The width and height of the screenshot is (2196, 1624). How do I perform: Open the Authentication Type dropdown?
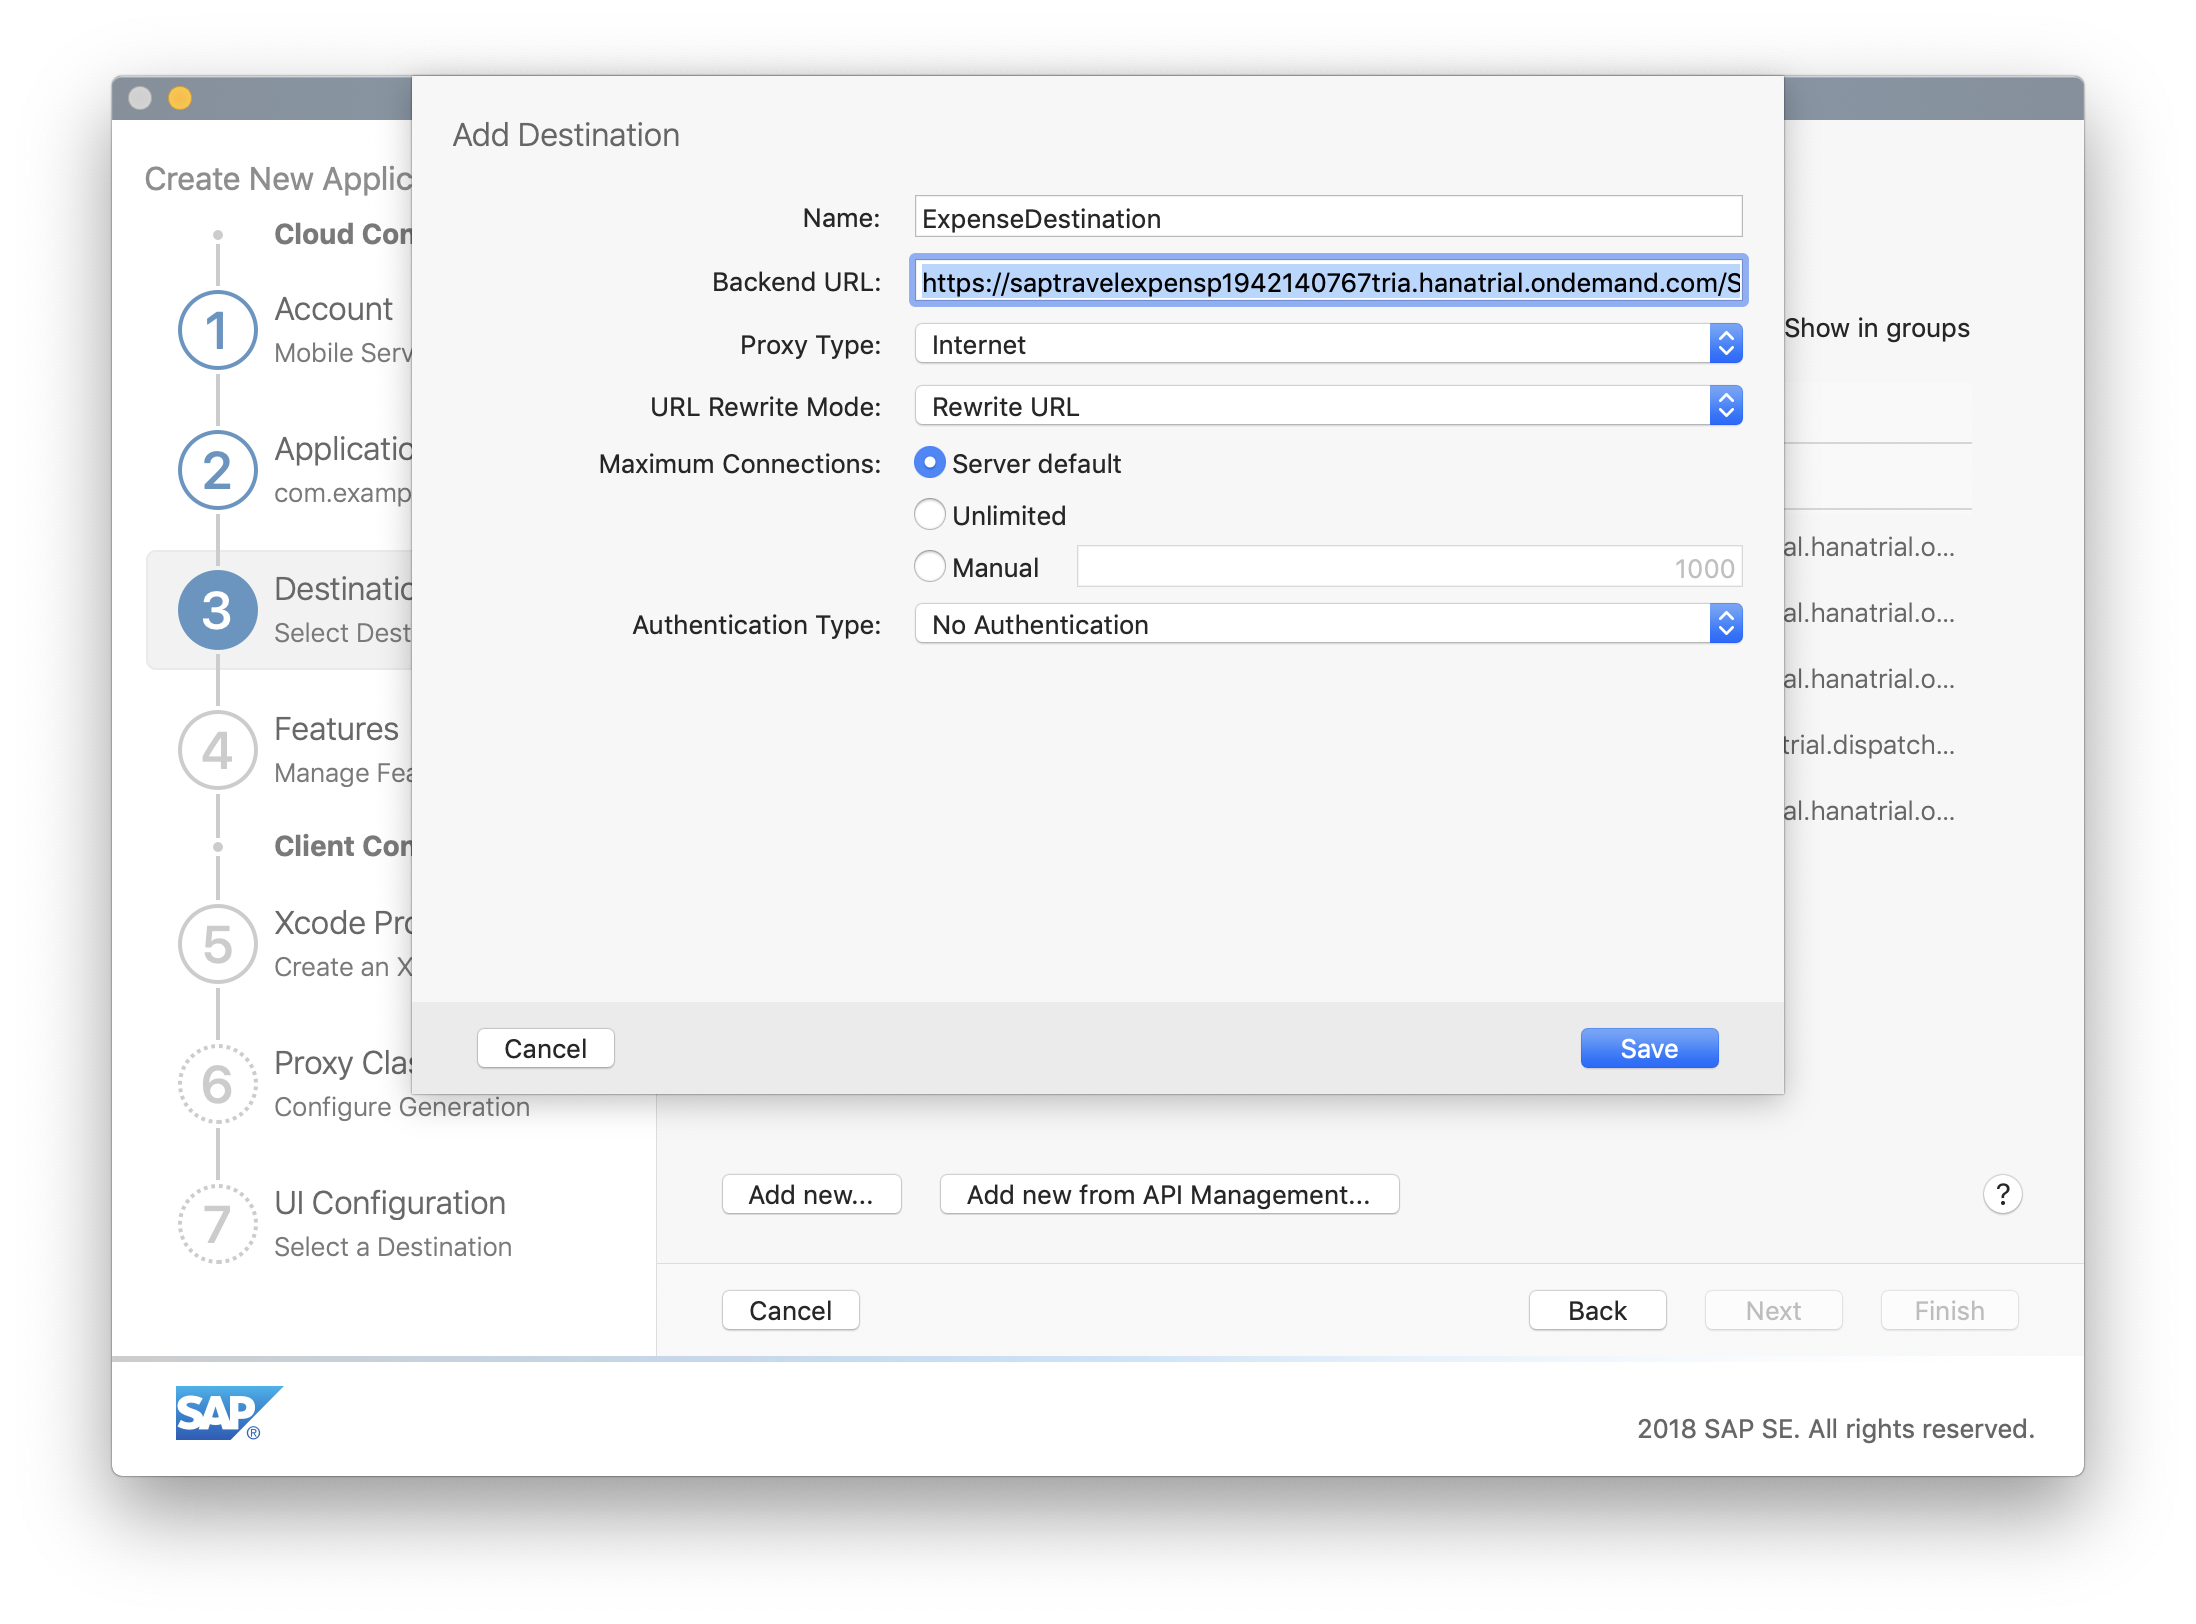(x=1328, y=624)
